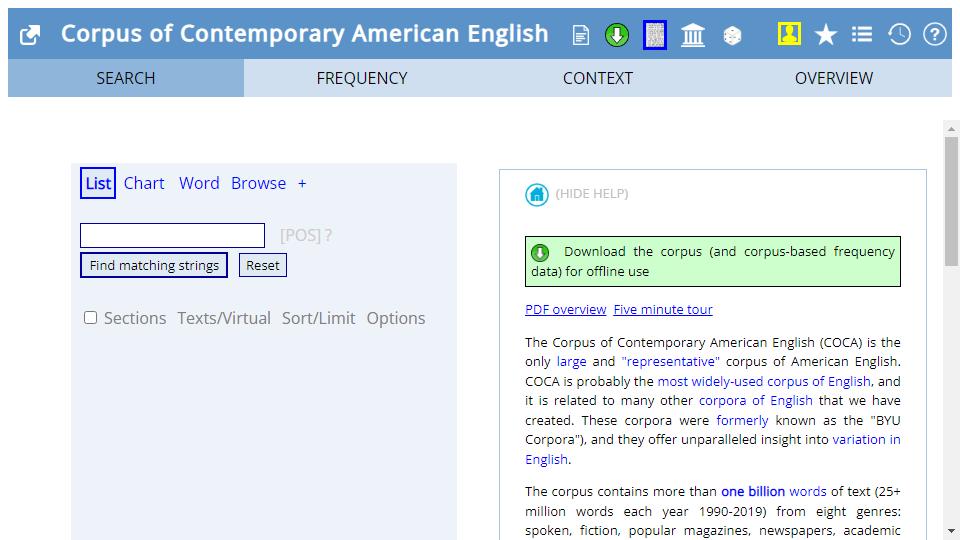The width and height of the screenshot is (960, 540).
Task: Click the star favorites icon
Action: [x=825, y=35]
